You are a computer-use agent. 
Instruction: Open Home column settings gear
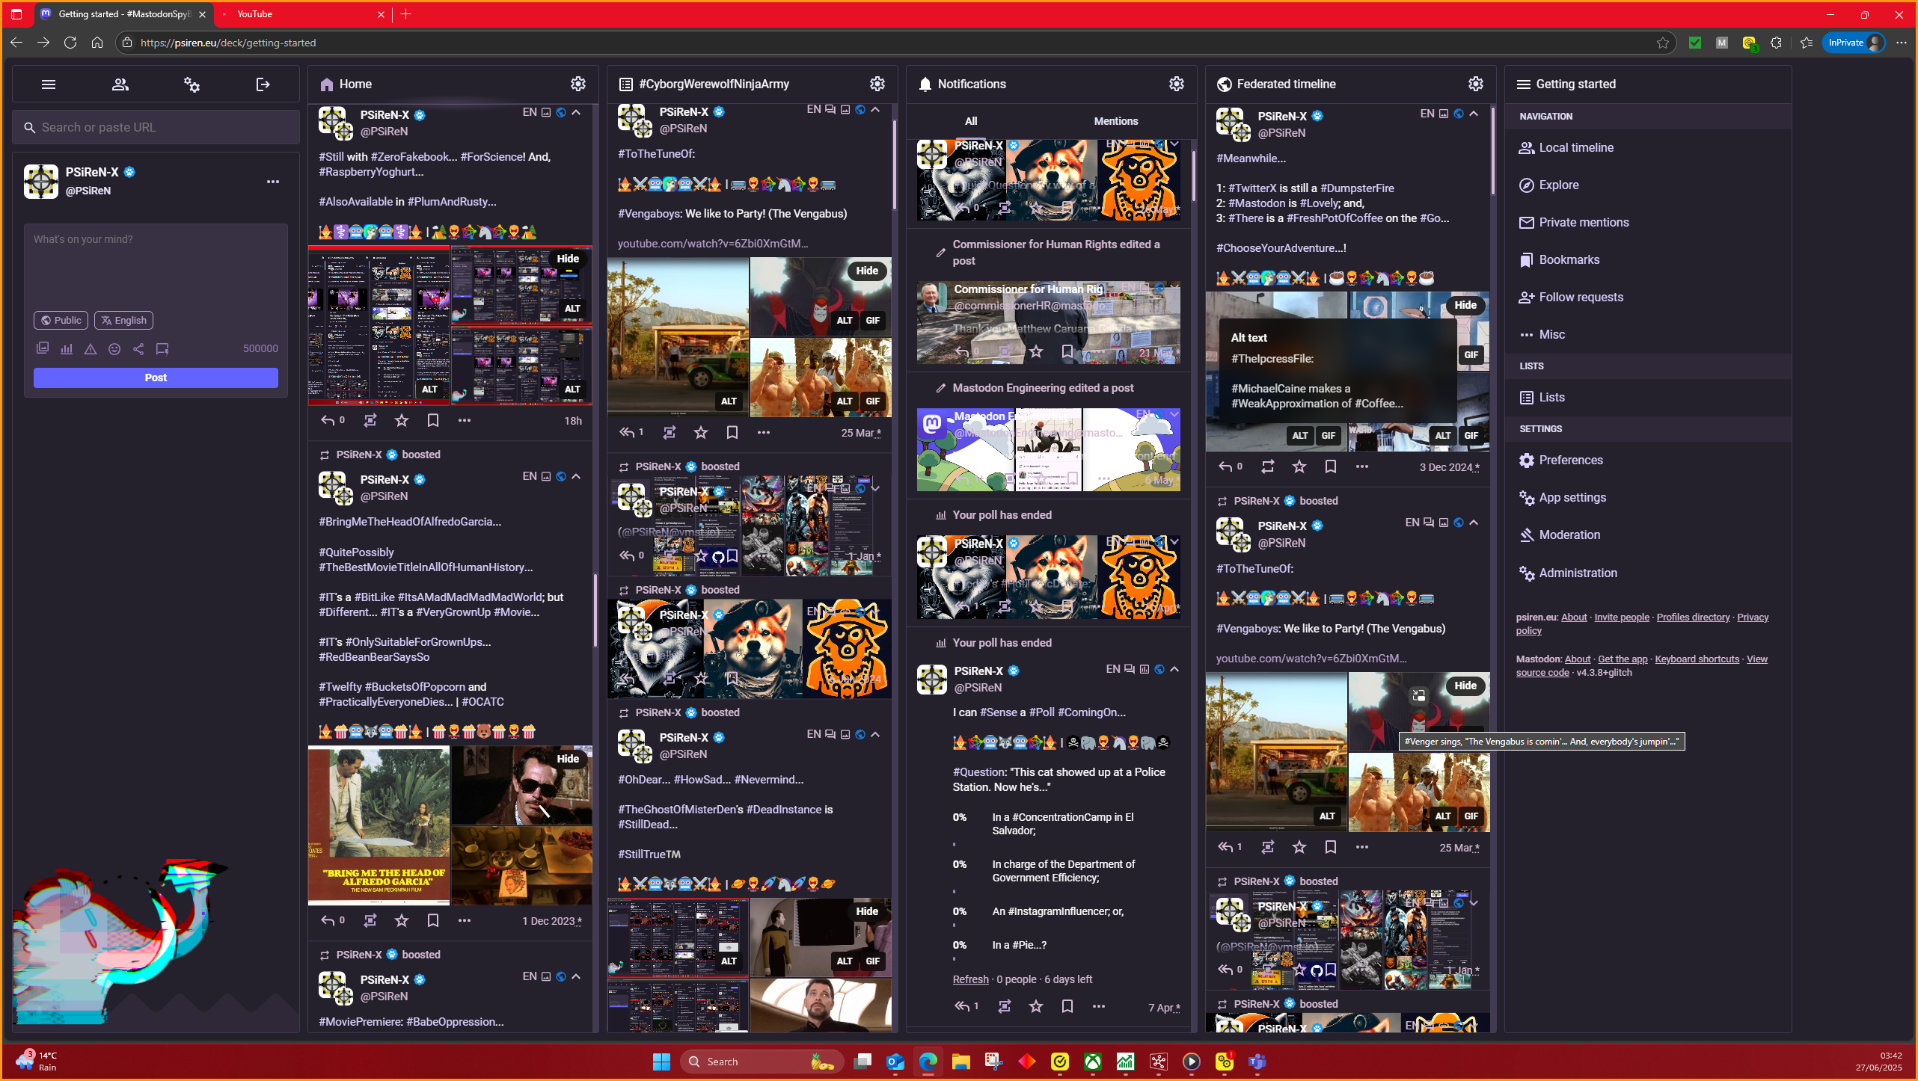pos(578,84)
